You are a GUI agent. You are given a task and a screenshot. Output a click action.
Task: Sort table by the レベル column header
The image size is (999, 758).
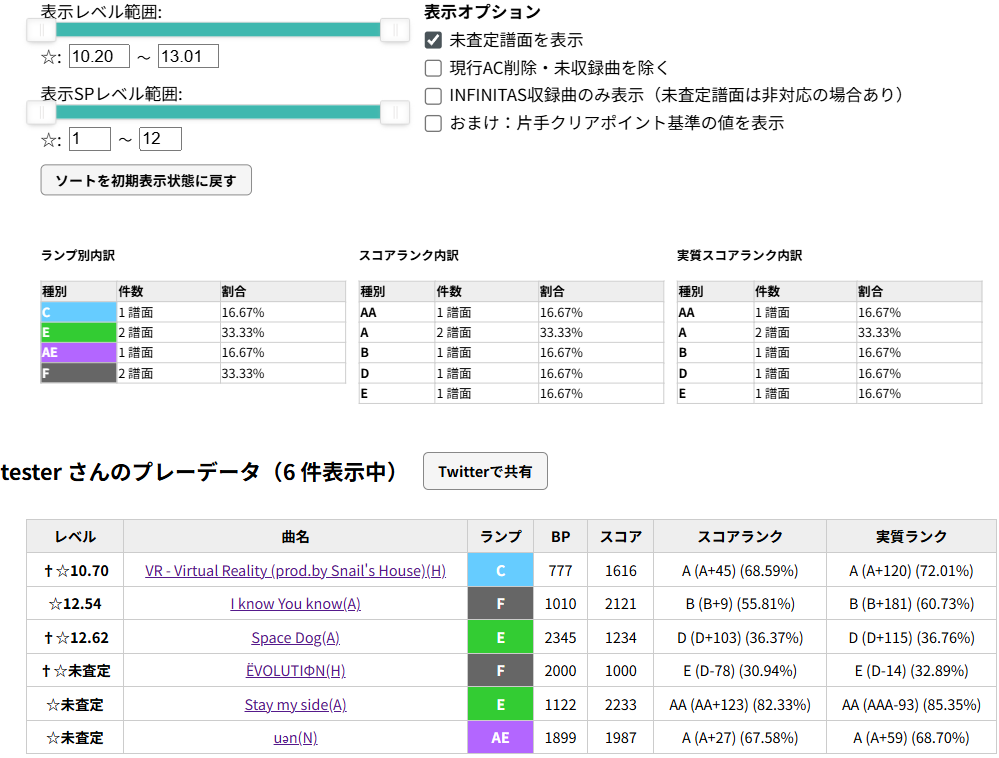(x=74, y=536)
